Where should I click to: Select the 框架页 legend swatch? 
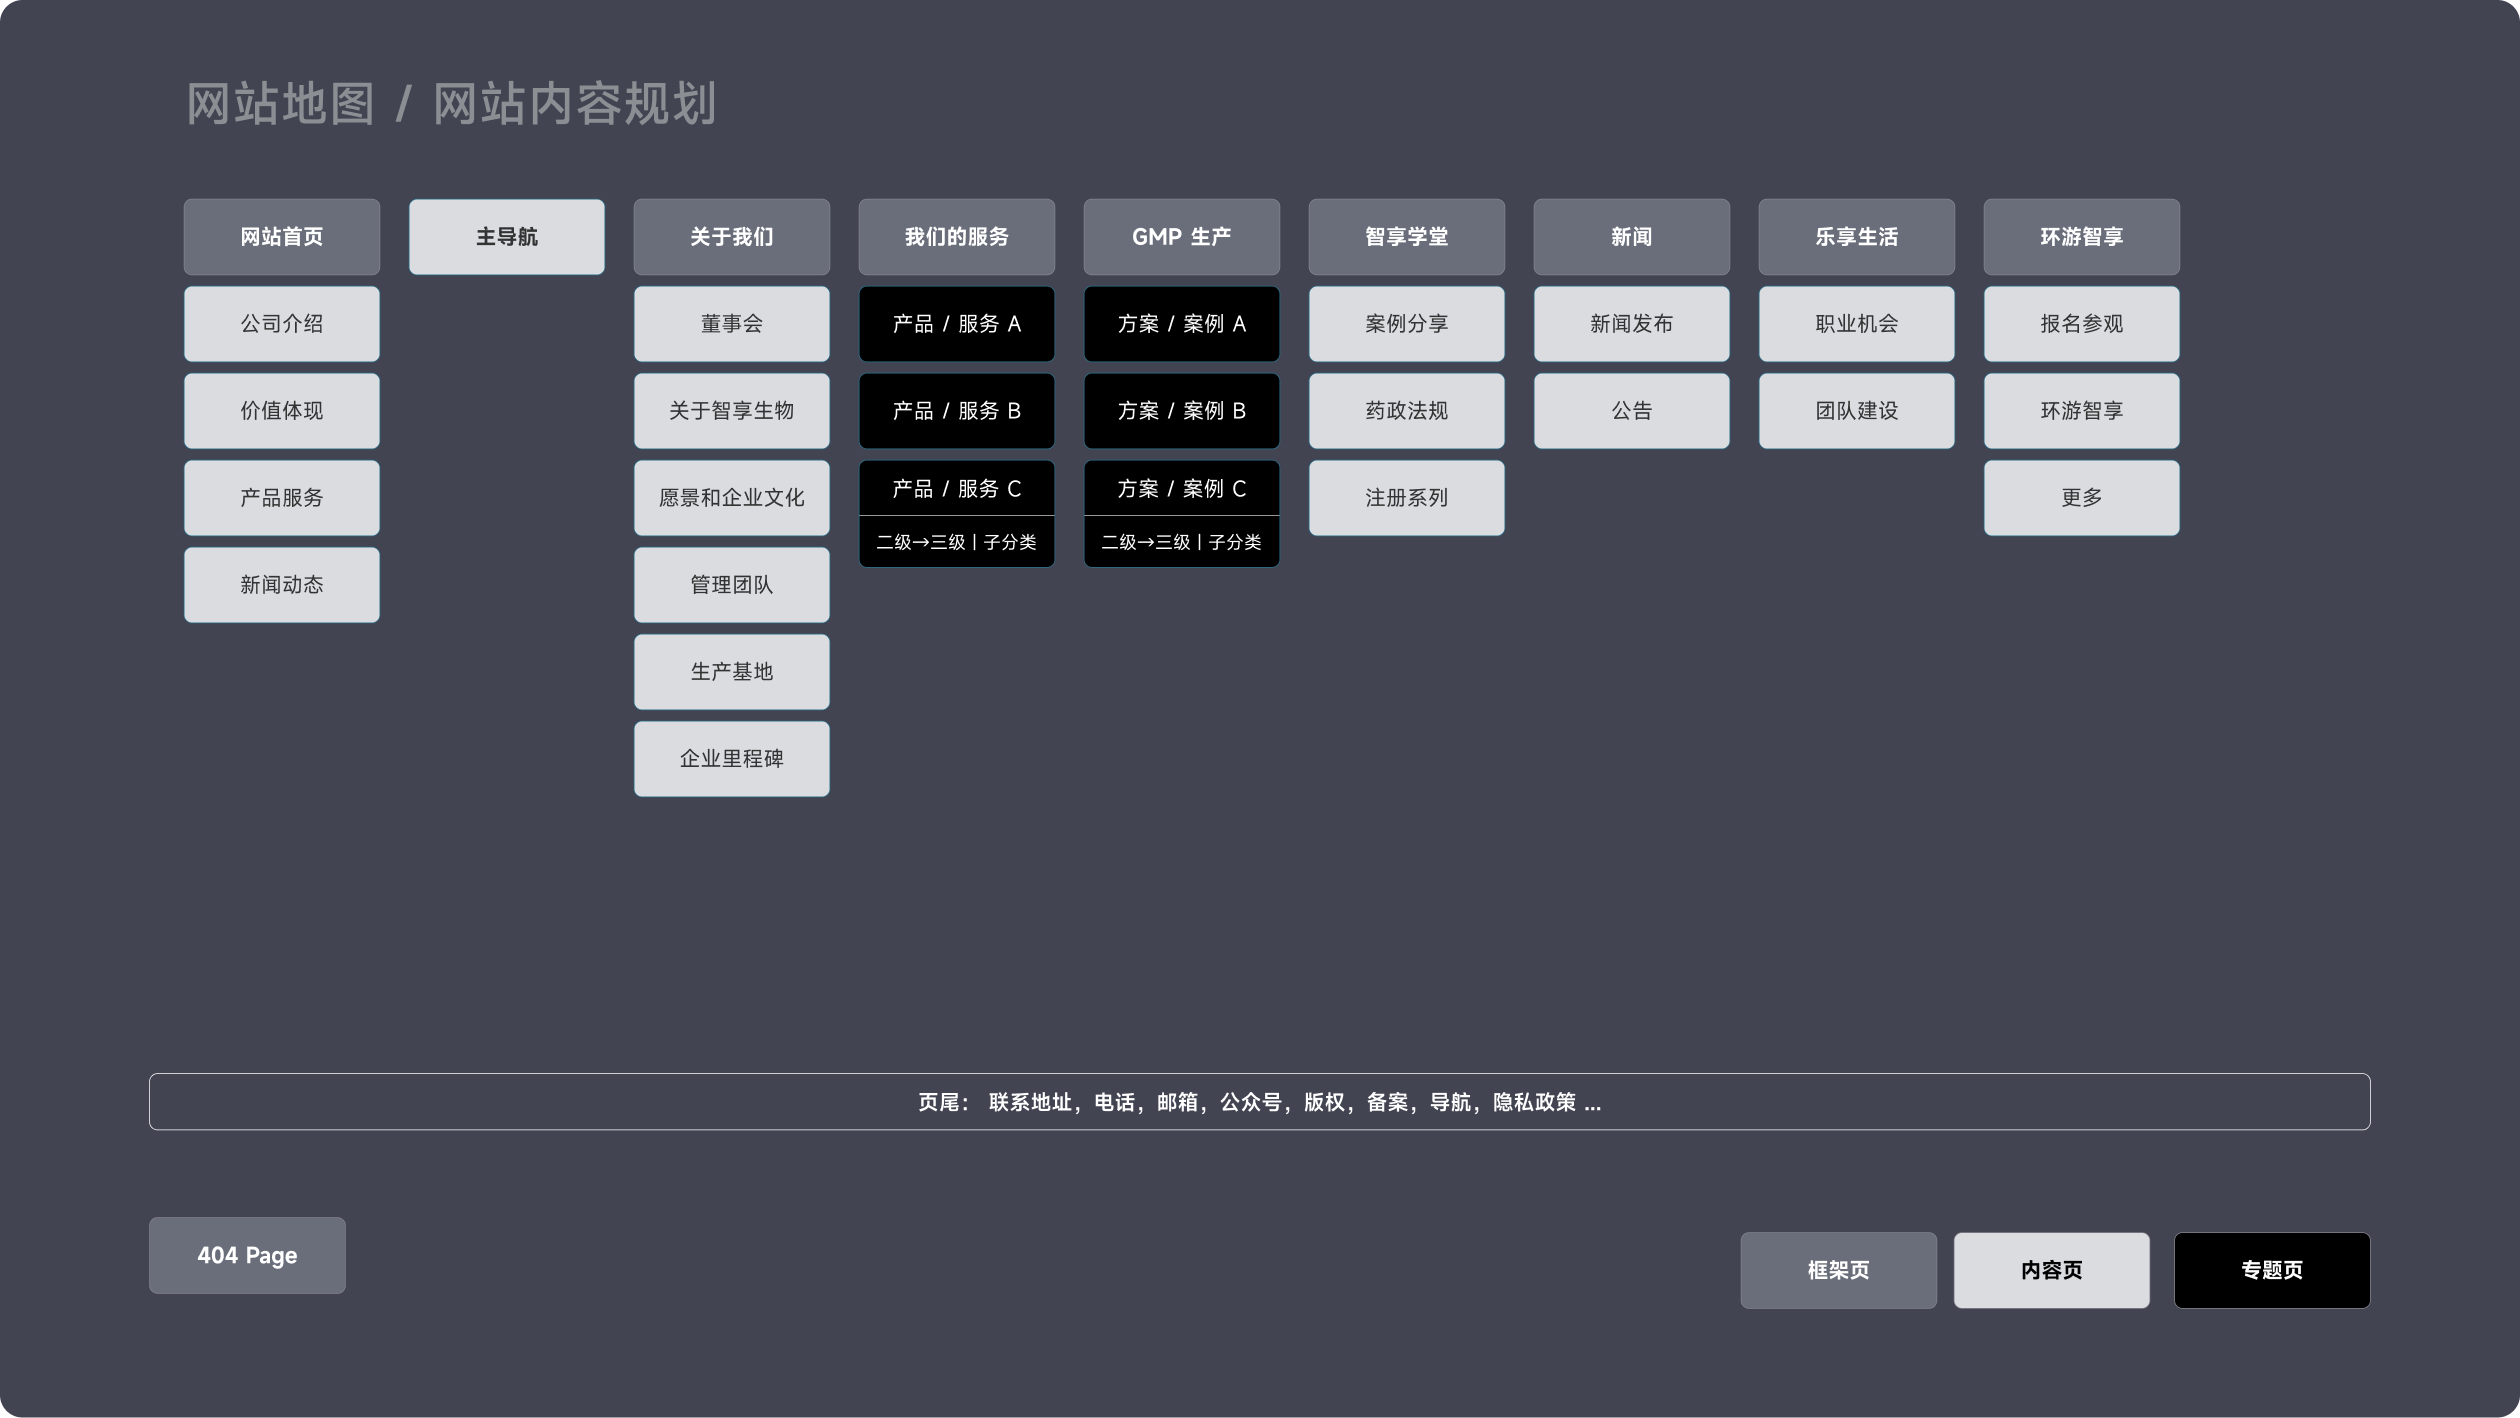tap(1838, 1270)
